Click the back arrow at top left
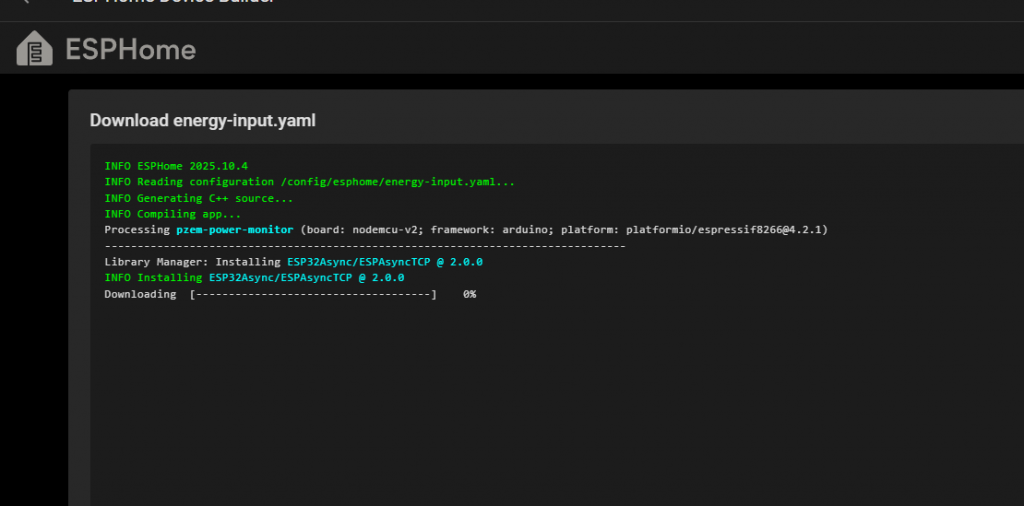1024x506 pixels. (26, 3)
